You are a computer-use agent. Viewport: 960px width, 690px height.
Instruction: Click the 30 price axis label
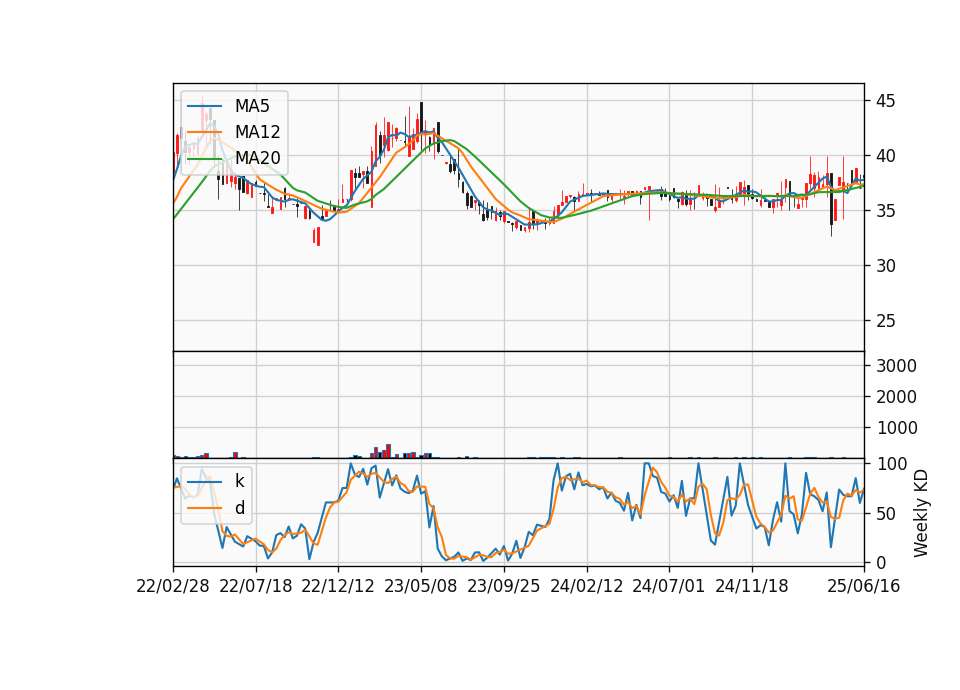coord(885,266)
